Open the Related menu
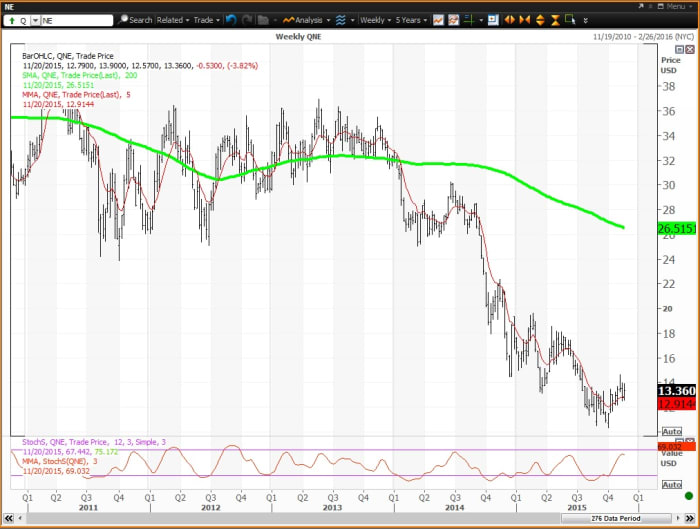Image resolution: width=700 pixels, height=529 pixels. (x=171, y=19)
